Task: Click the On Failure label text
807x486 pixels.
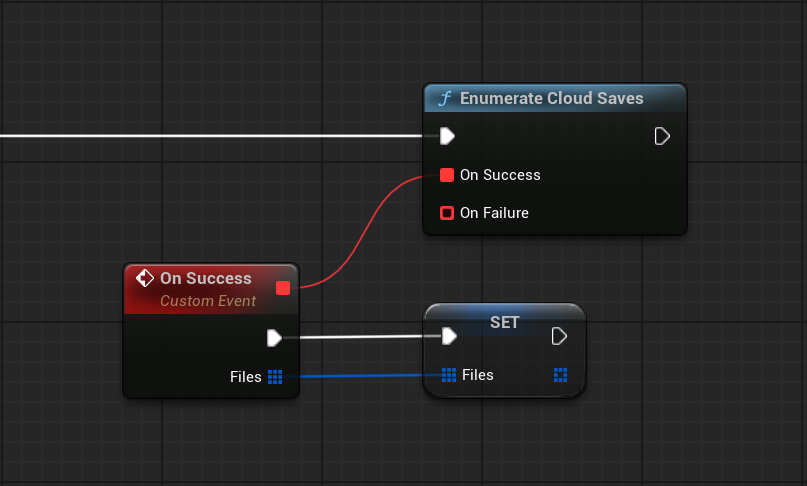Action: pos(494,213)
